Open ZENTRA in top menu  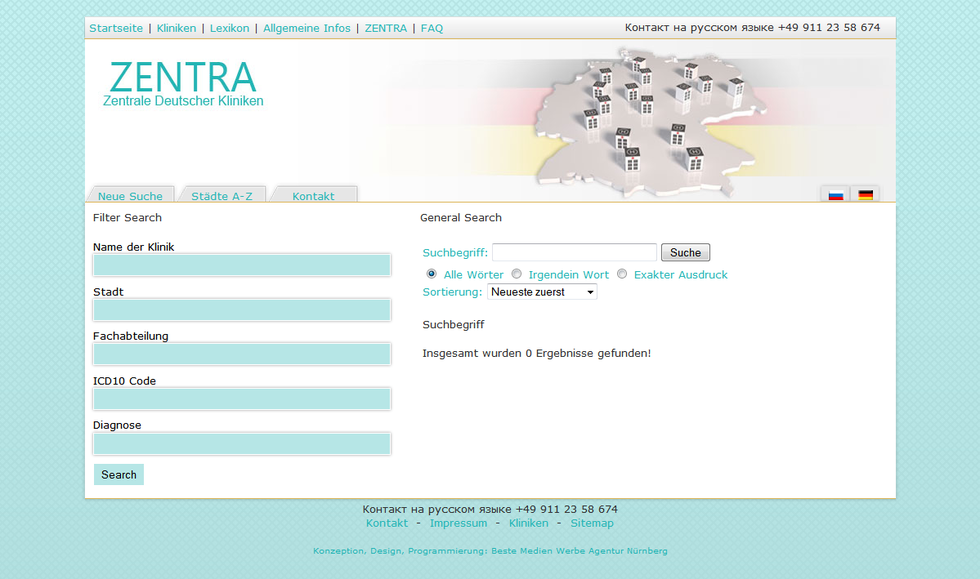tap(386, 28)
